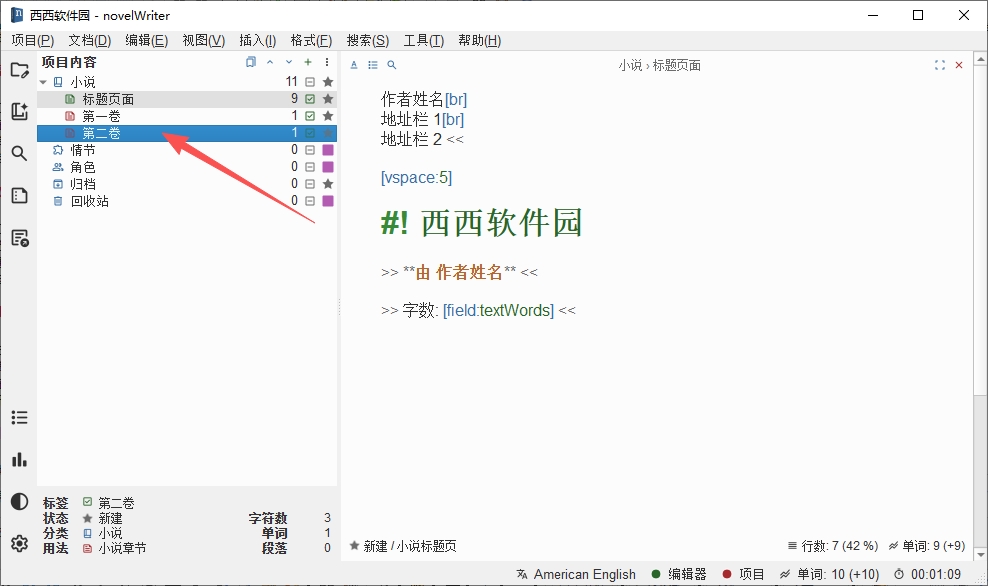Image resolution: width=988 pixels, height=586 pixels.
Task: Toggle the active checkbox of 标题页面
Action: tap(310, 99)
